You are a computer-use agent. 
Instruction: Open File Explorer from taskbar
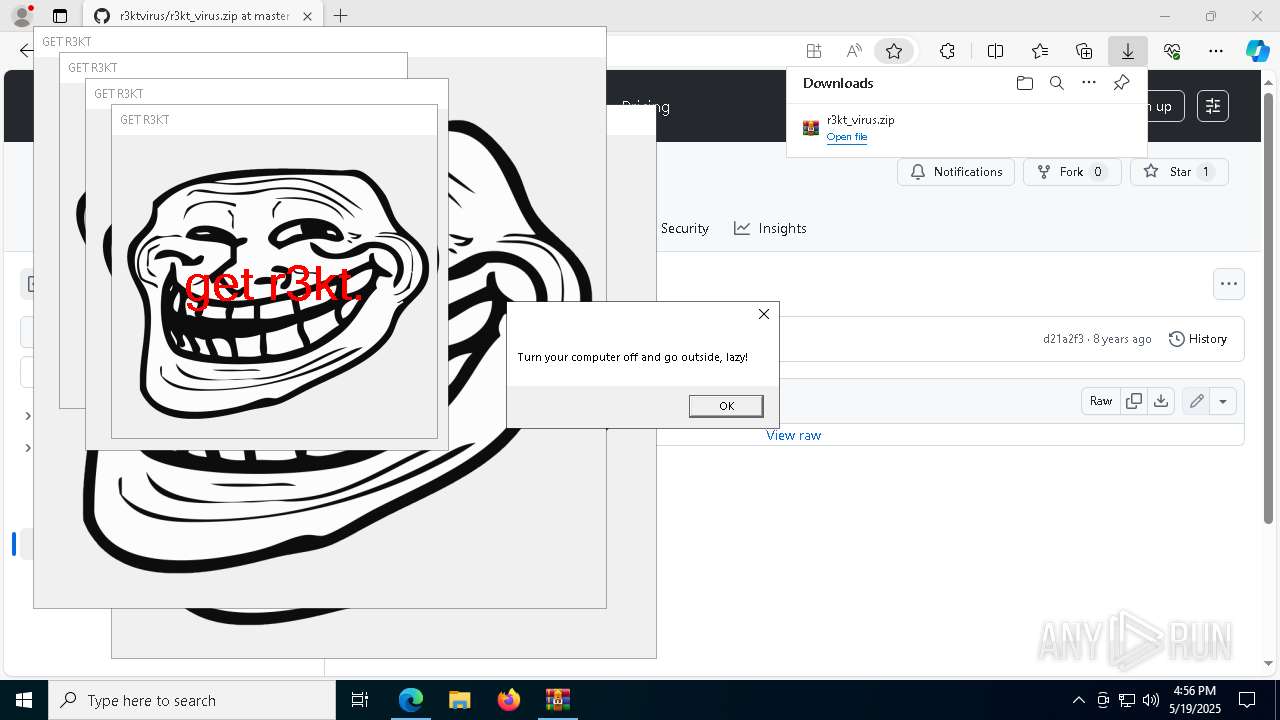coord(459,700)
